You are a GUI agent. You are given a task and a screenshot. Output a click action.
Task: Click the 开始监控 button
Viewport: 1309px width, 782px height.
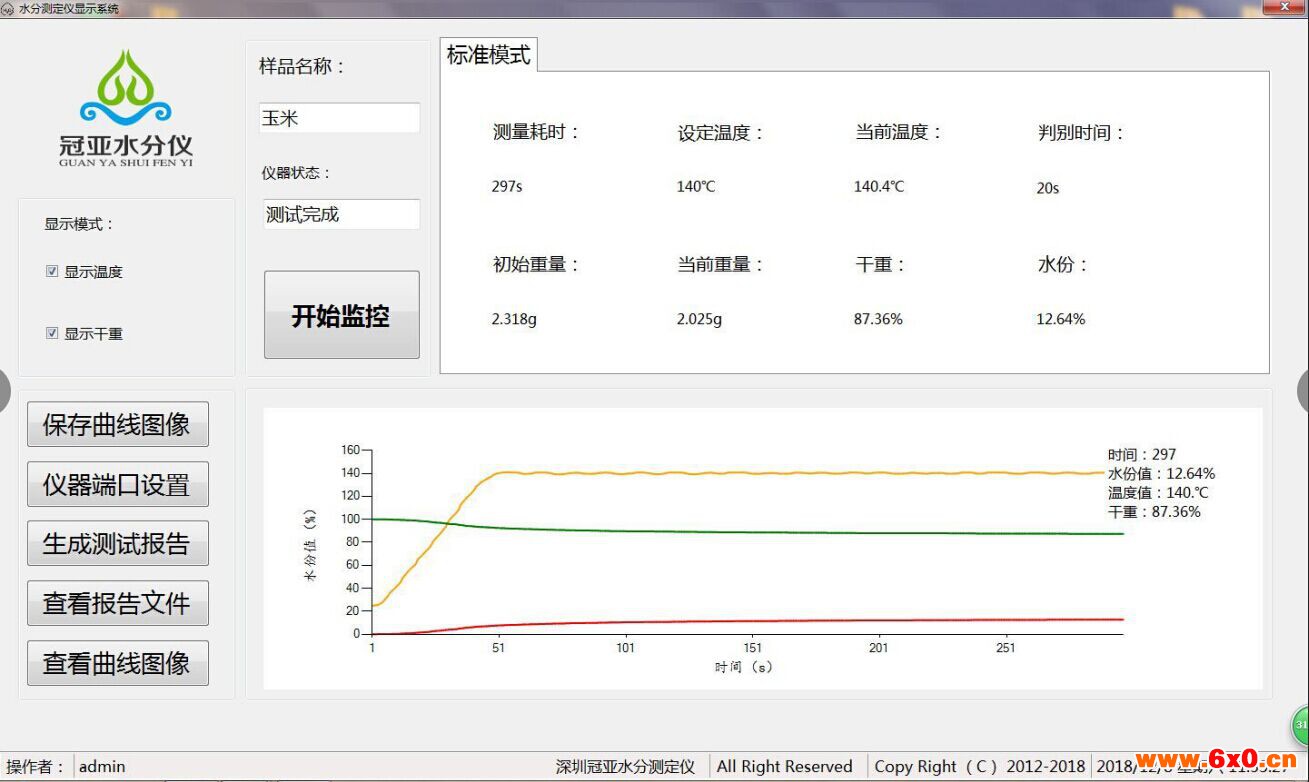(x=341, y=315)
